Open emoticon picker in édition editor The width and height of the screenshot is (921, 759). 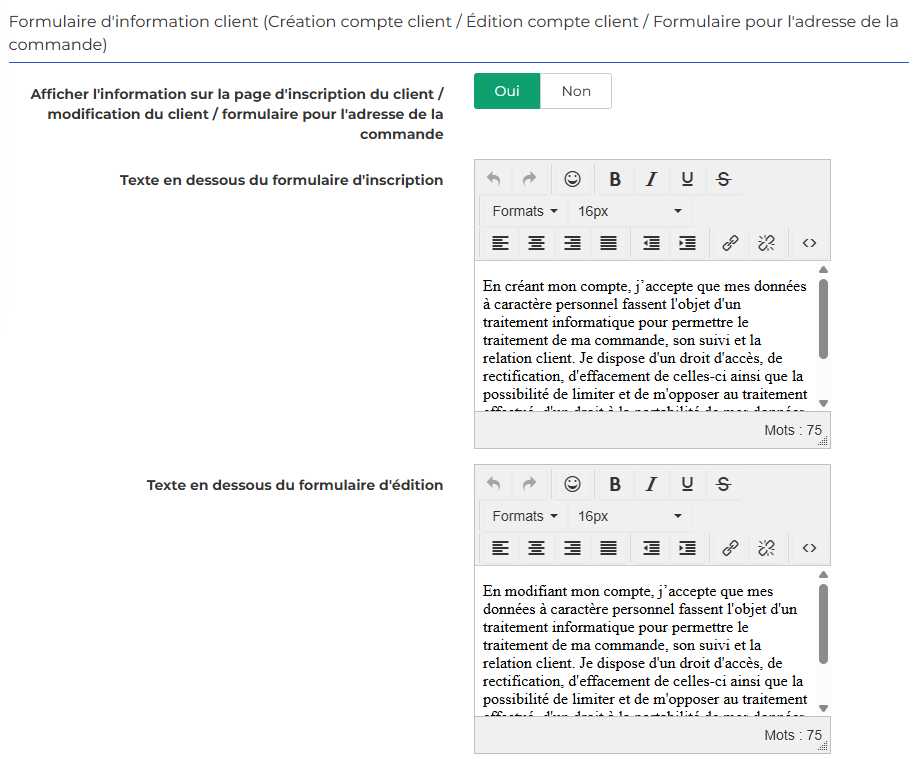click(x=572, y=484)
